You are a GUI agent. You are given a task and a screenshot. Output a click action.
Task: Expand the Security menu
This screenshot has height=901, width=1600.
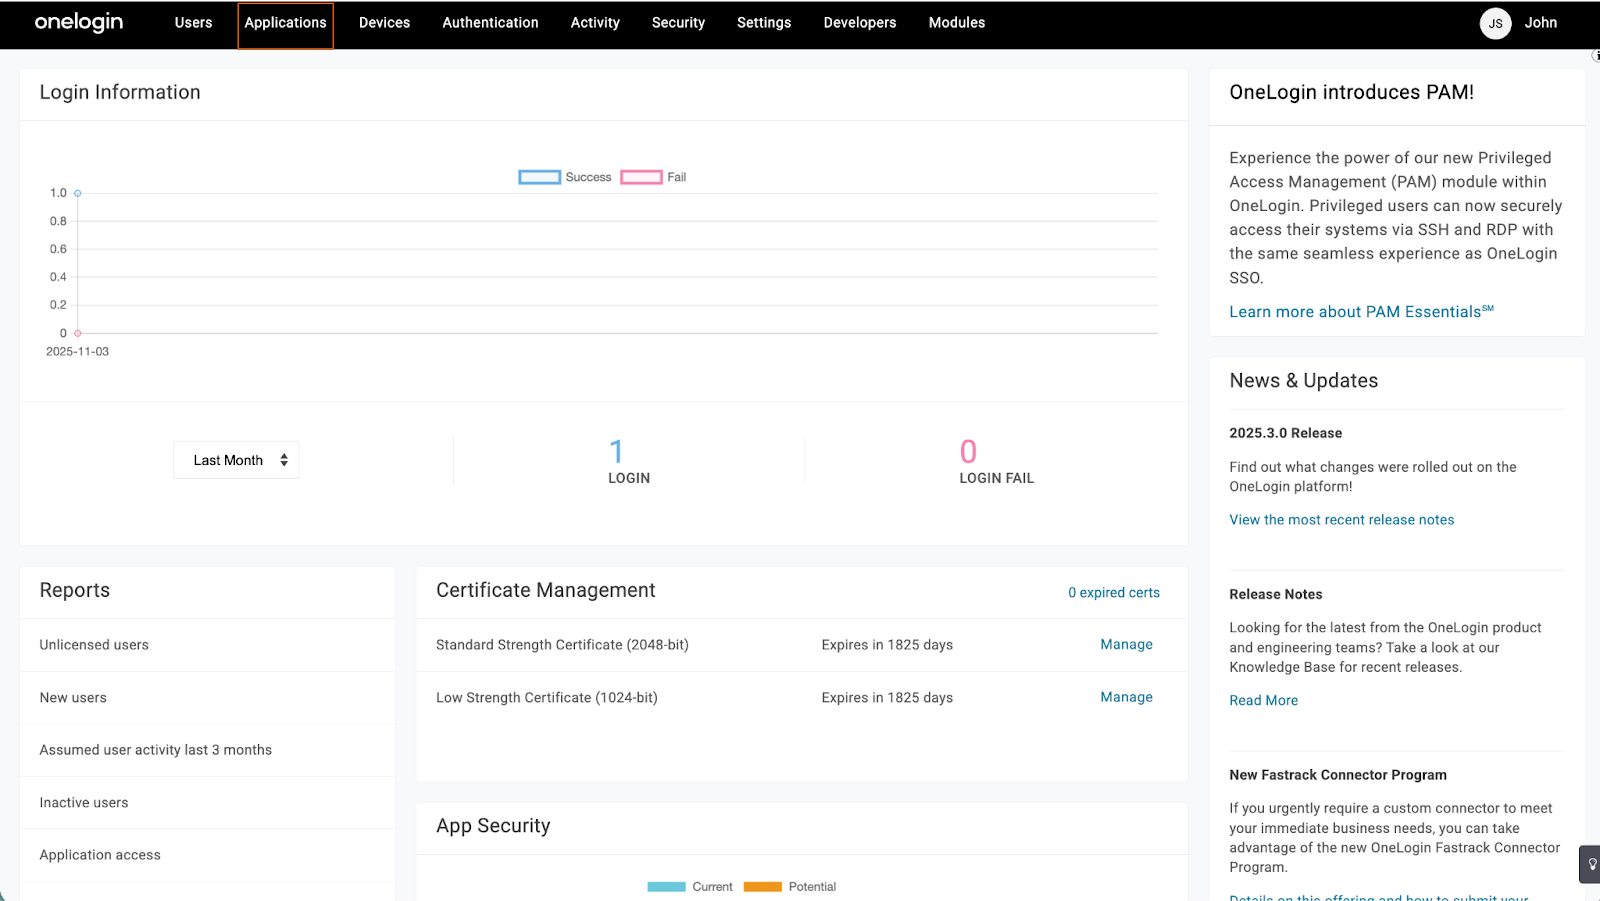(x=678, y=23)
